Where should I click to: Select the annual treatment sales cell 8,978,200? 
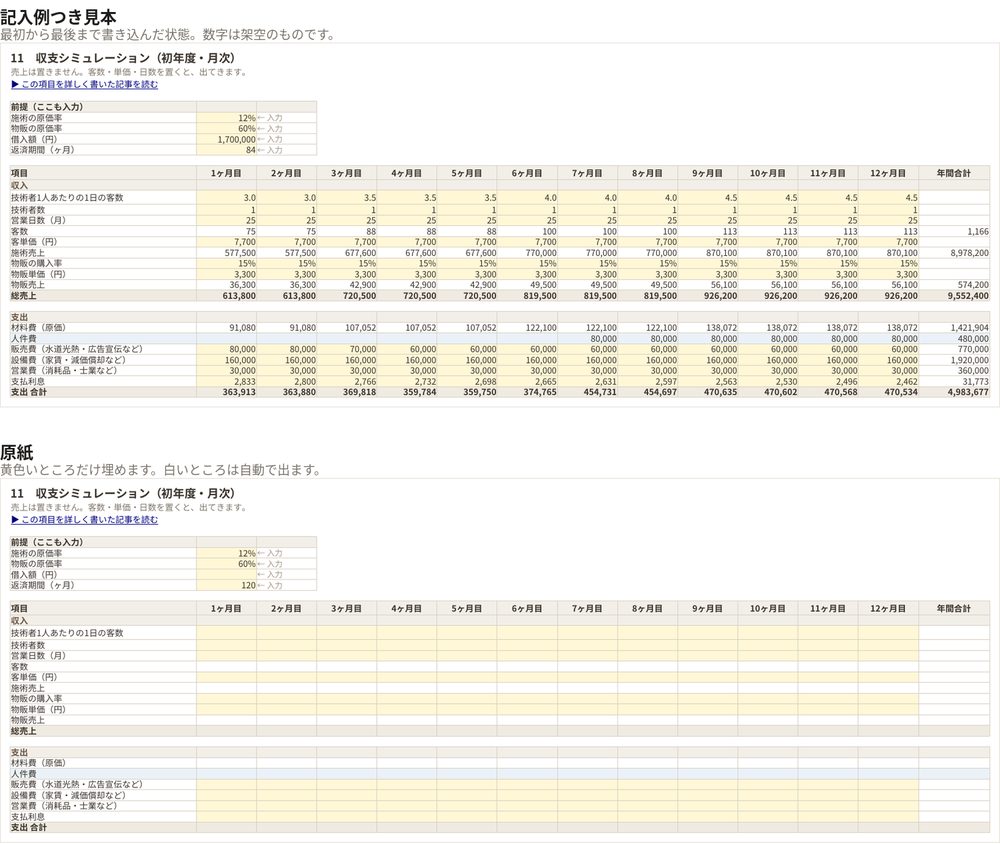955,253
